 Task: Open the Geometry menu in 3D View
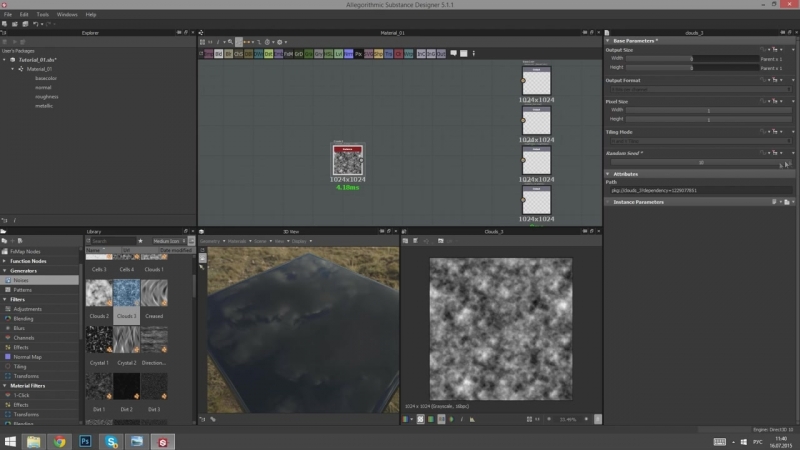(212, 241)
